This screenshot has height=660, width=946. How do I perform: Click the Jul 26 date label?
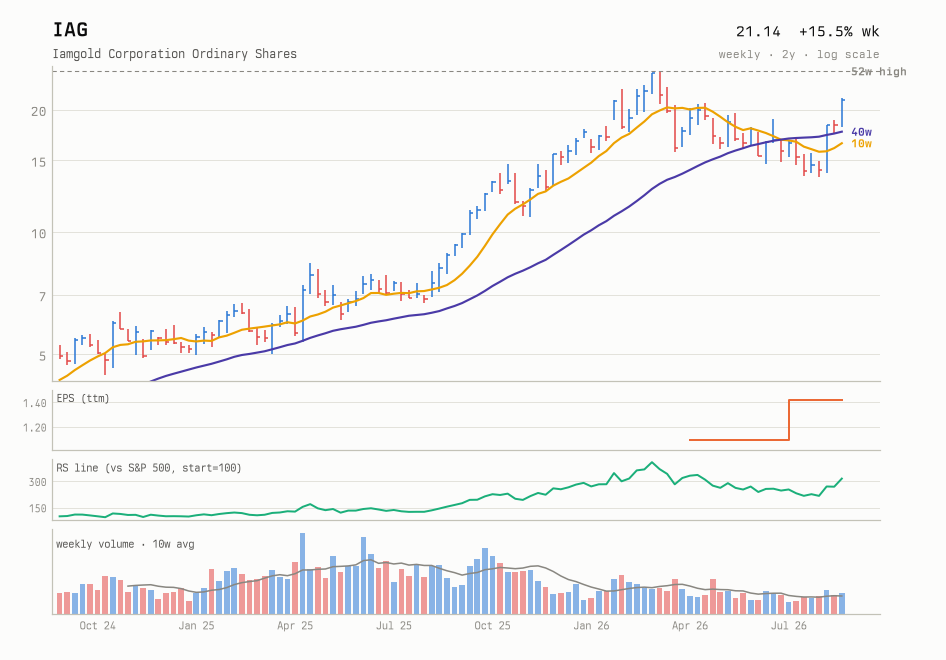coord(789,626)
